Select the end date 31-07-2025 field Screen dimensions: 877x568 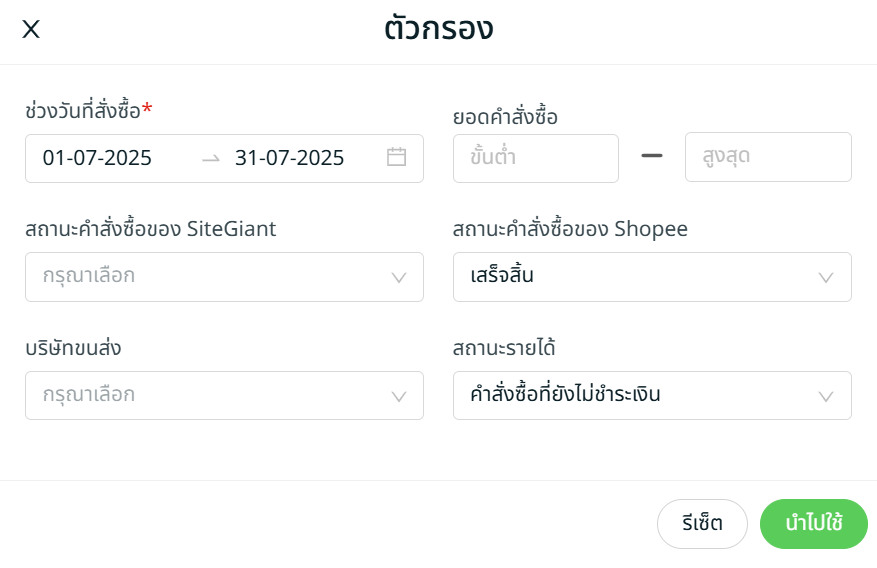pos(289,158)
